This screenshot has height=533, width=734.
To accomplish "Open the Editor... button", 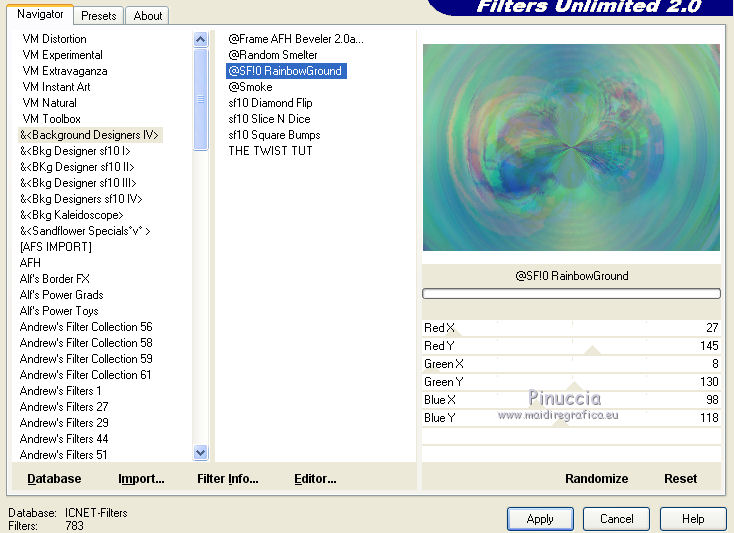I will [x=315, y=479].
